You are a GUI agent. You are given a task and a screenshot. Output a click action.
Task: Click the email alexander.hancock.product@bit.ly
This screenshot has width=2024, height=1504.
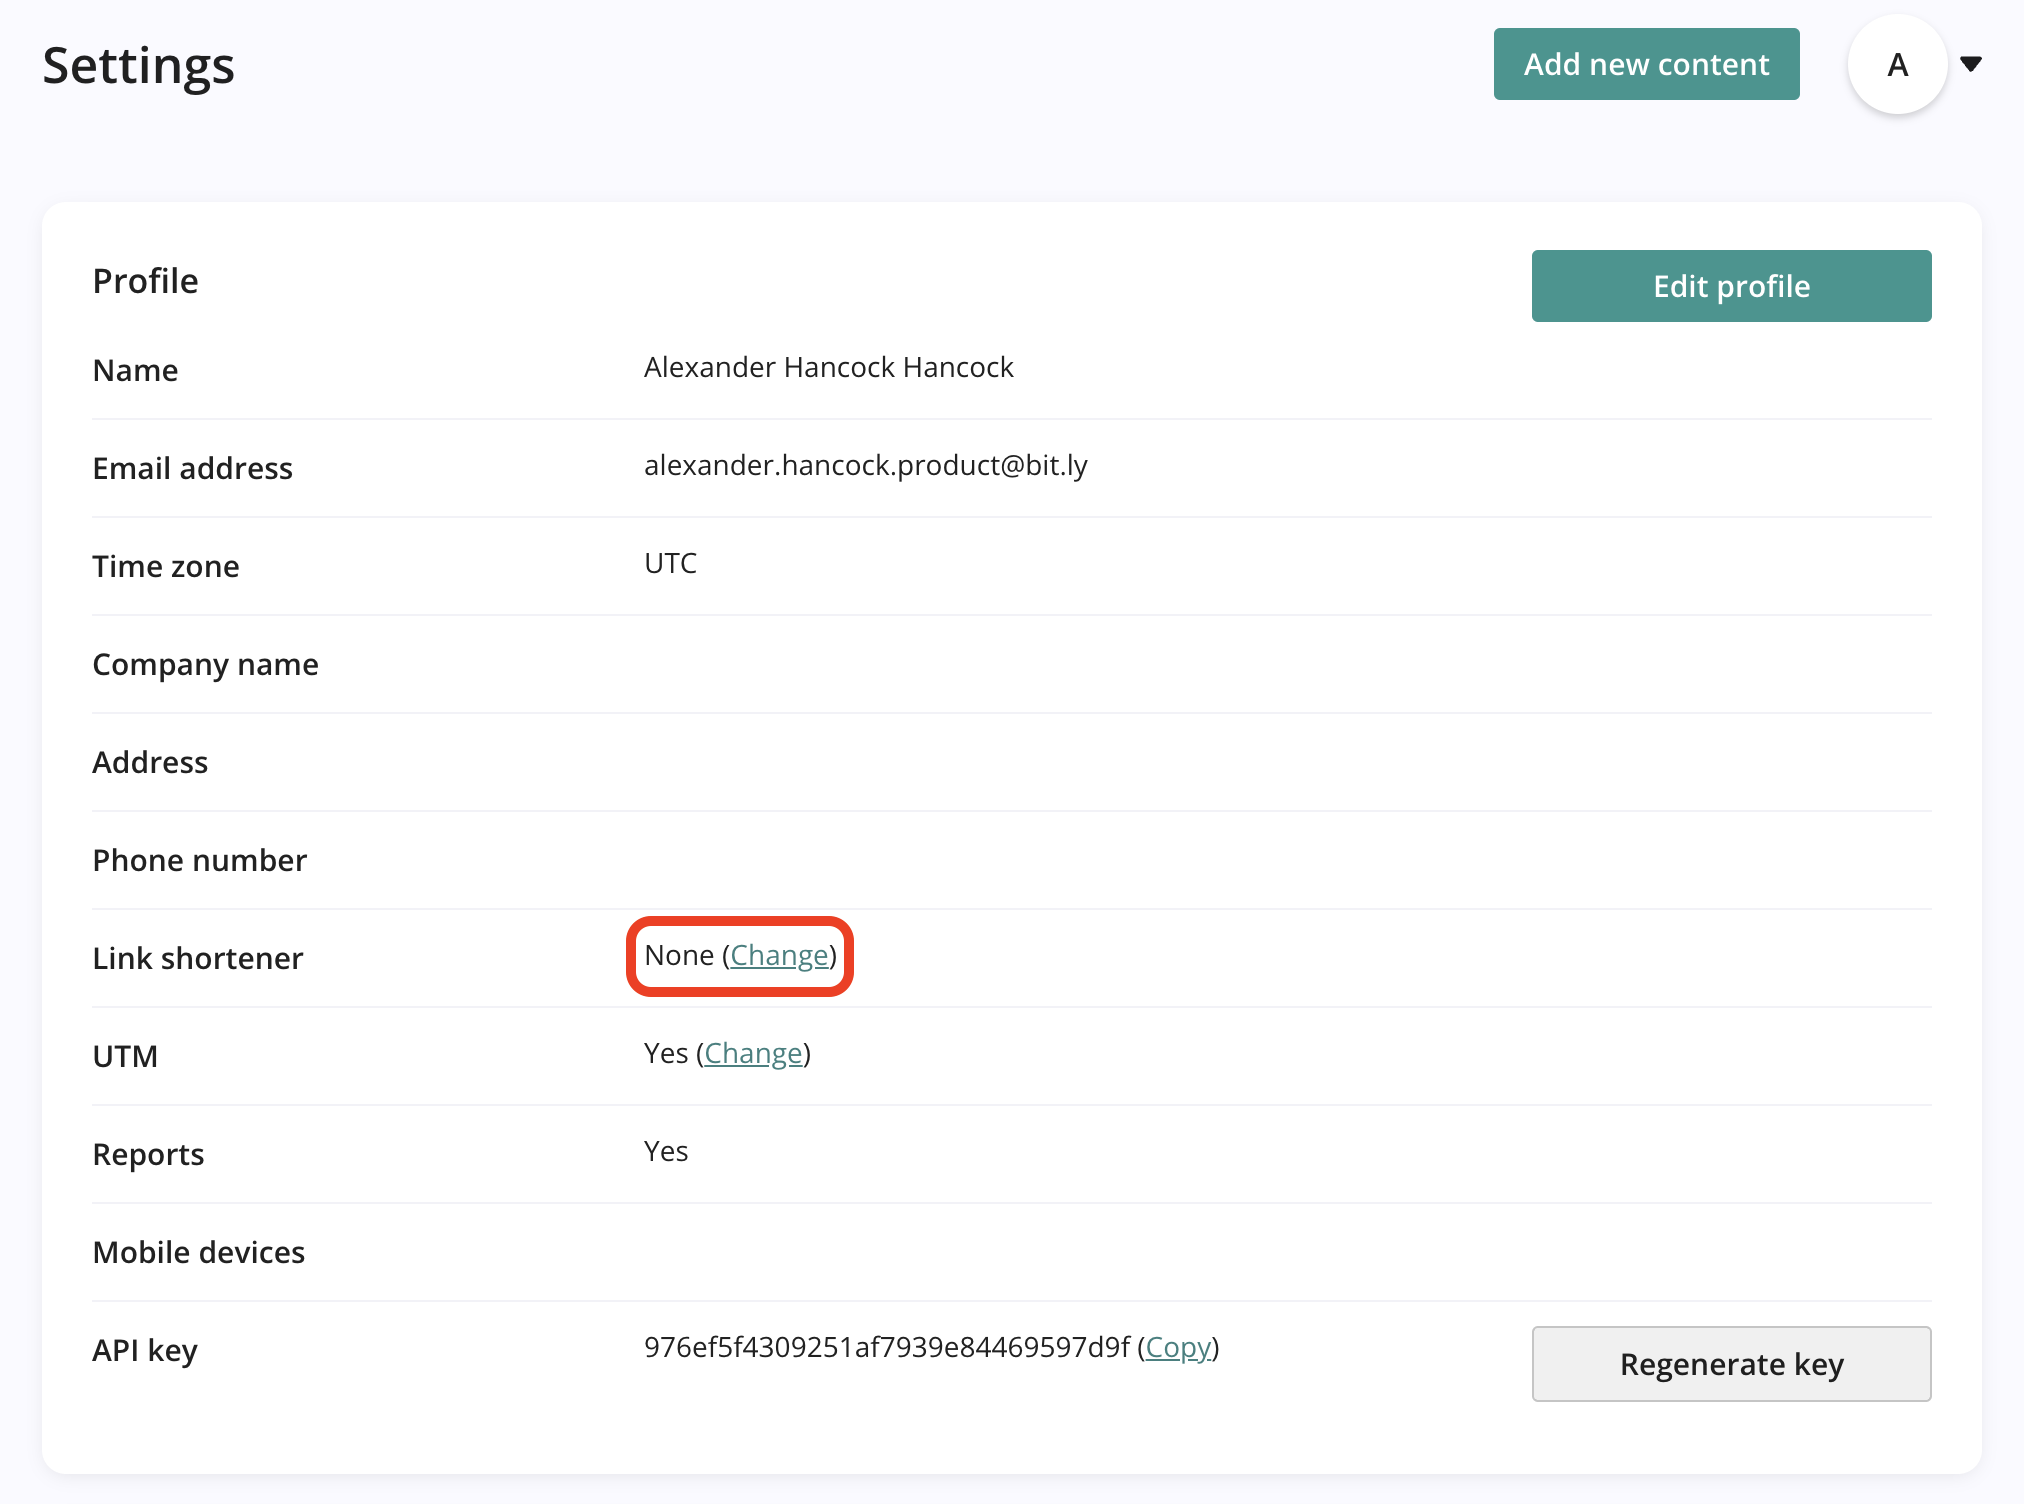coord(866,465)
